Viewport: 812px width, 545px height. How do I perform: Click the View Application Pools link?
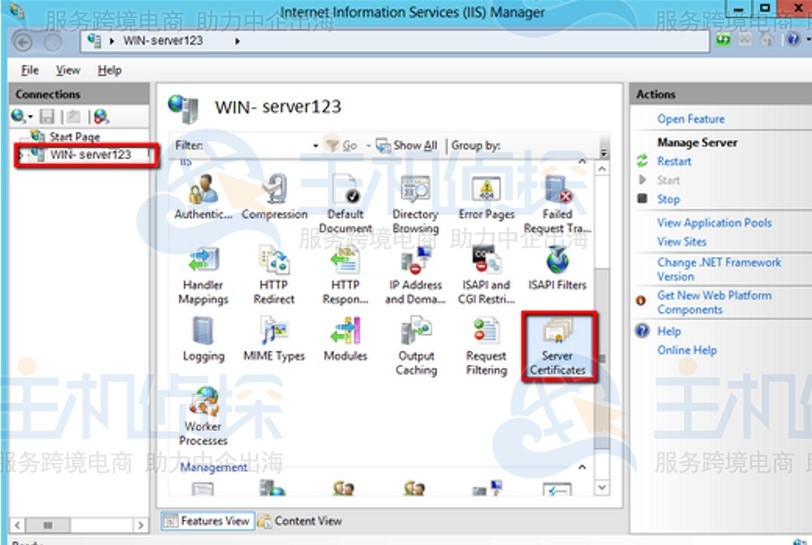coord(714,223)
